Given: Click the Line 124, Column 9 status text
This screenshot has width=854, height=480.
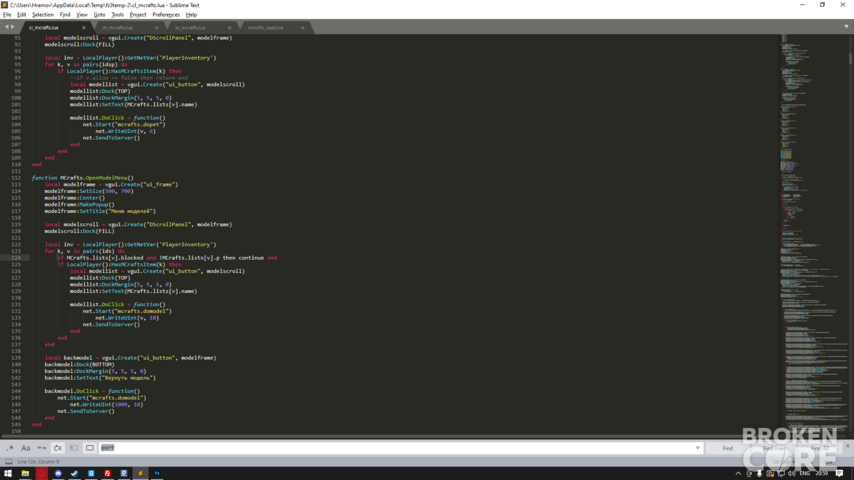Looking at the screenshot, I should coord(38,461).
